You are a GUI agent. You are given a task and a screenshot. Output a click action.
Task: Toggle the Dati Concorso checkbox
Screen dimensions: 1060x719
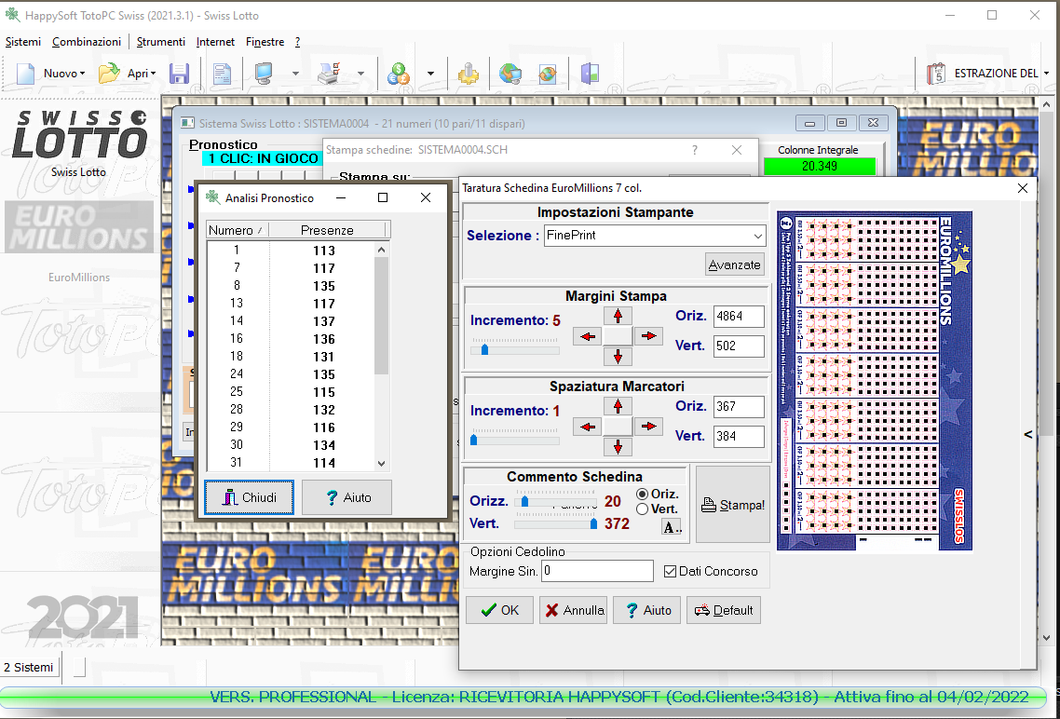pyautogui.click(x=670, y=572)
